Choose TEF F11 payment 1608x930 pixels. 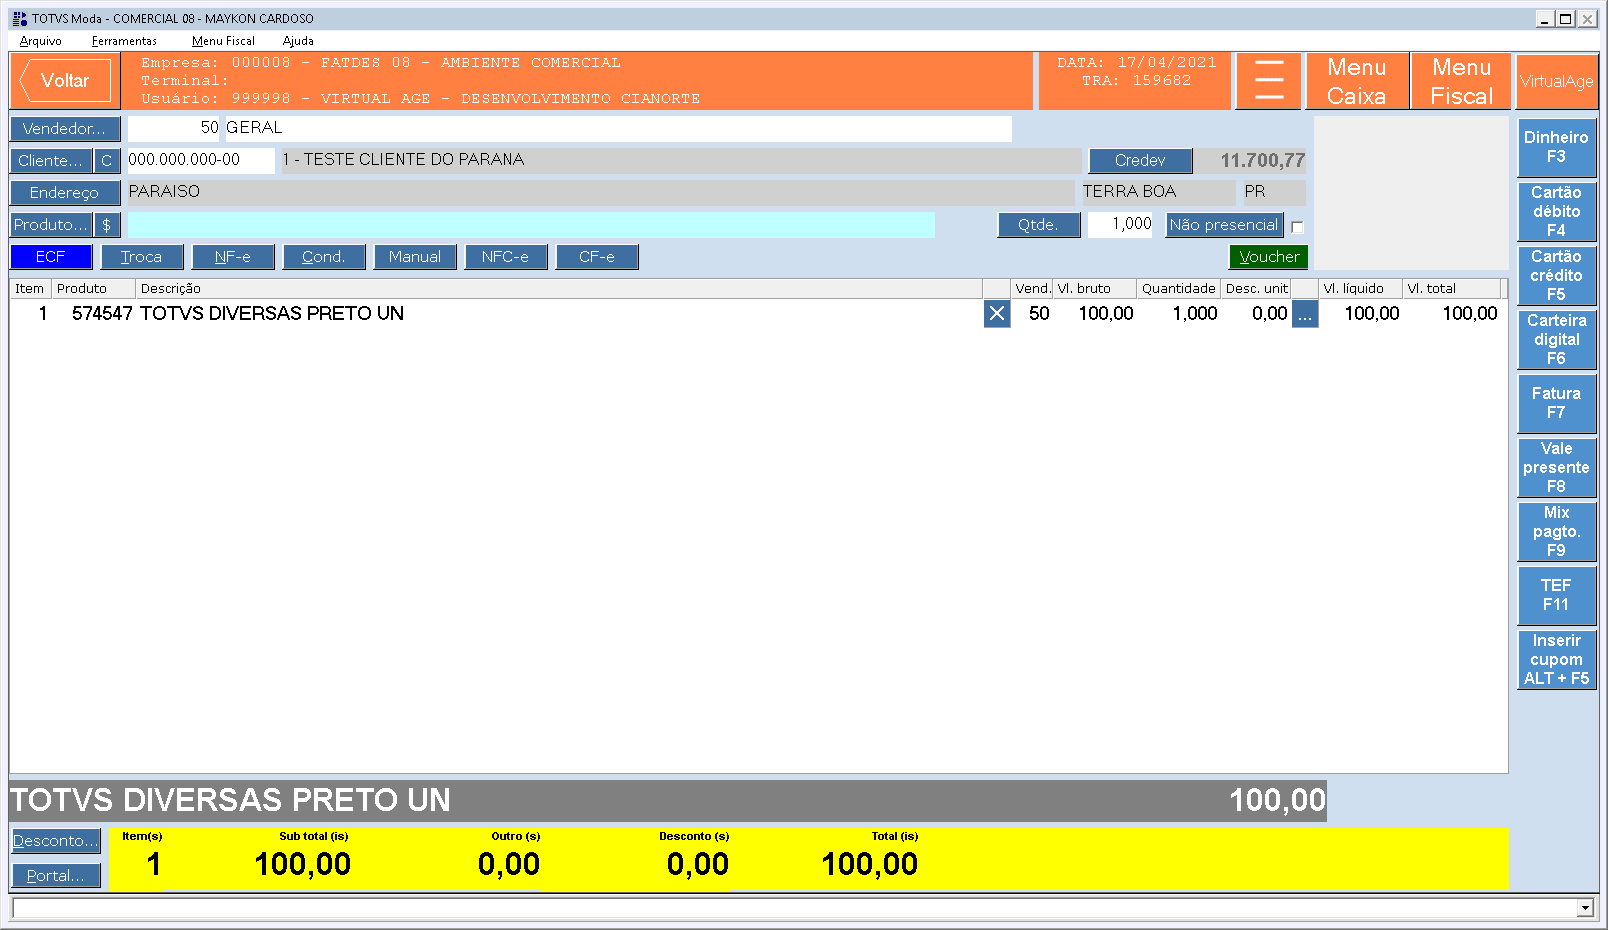(x=1557, y=595)
